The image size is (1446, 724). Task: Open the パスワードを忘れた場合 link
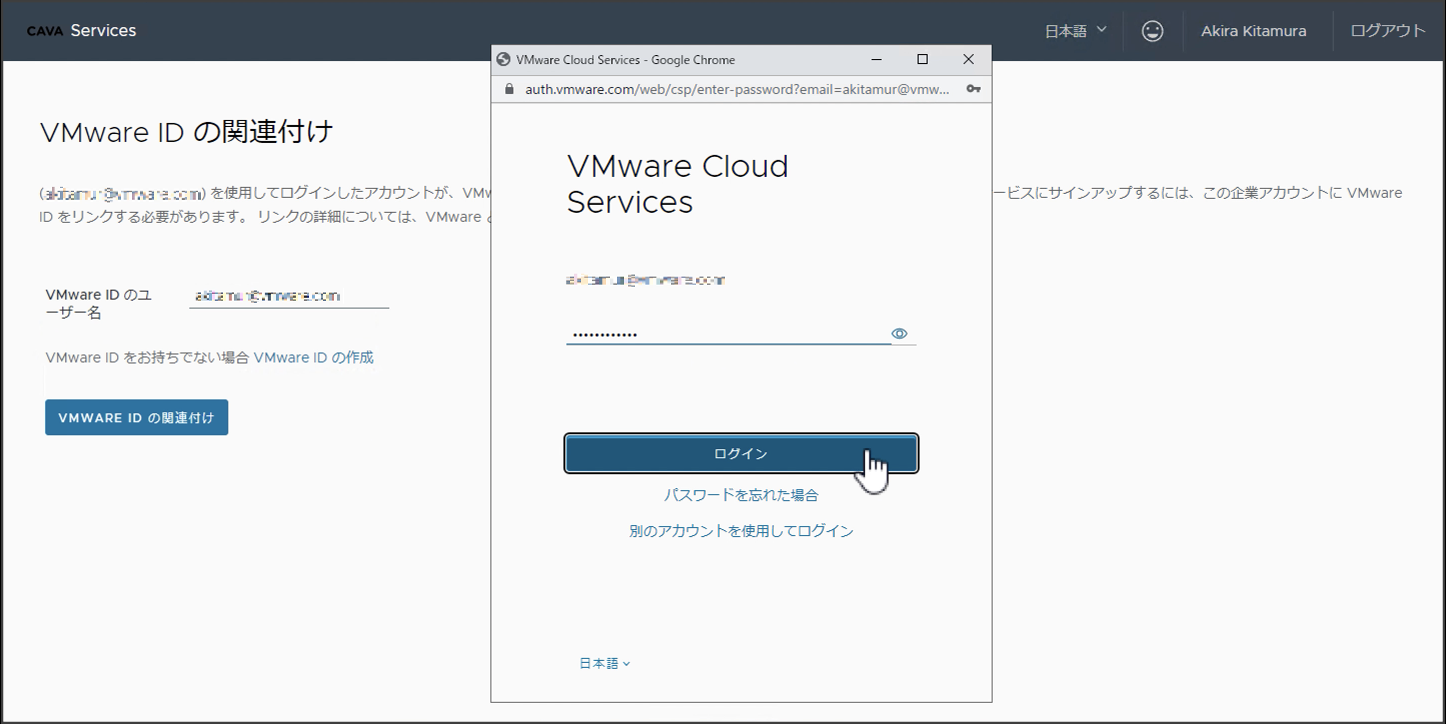pyautogui.click(x=741, y=495)
